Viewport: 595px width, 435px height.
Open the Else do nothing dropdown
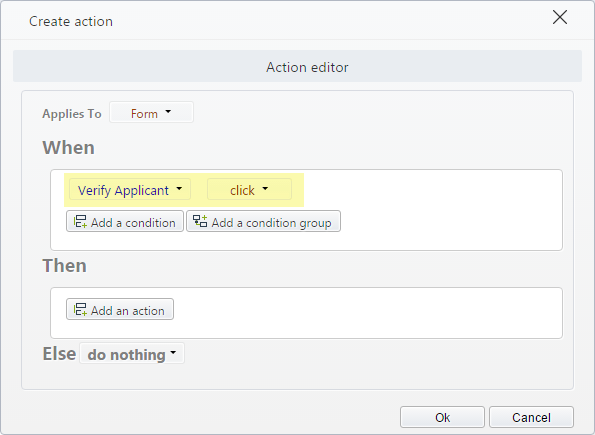(x=132, y=354)
